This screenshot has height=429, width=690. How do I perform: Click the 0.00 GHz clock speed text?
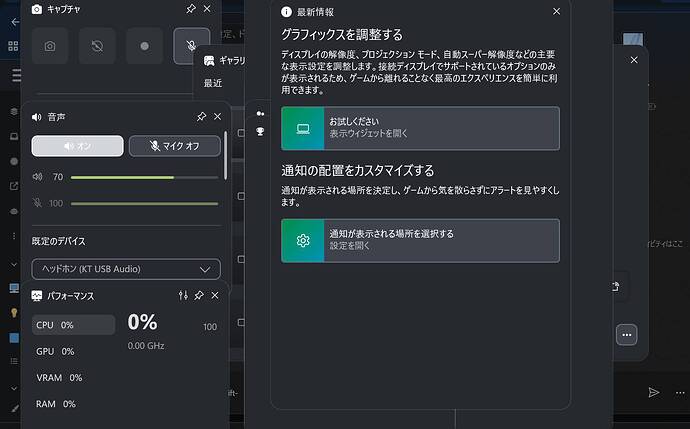[146, 346]
